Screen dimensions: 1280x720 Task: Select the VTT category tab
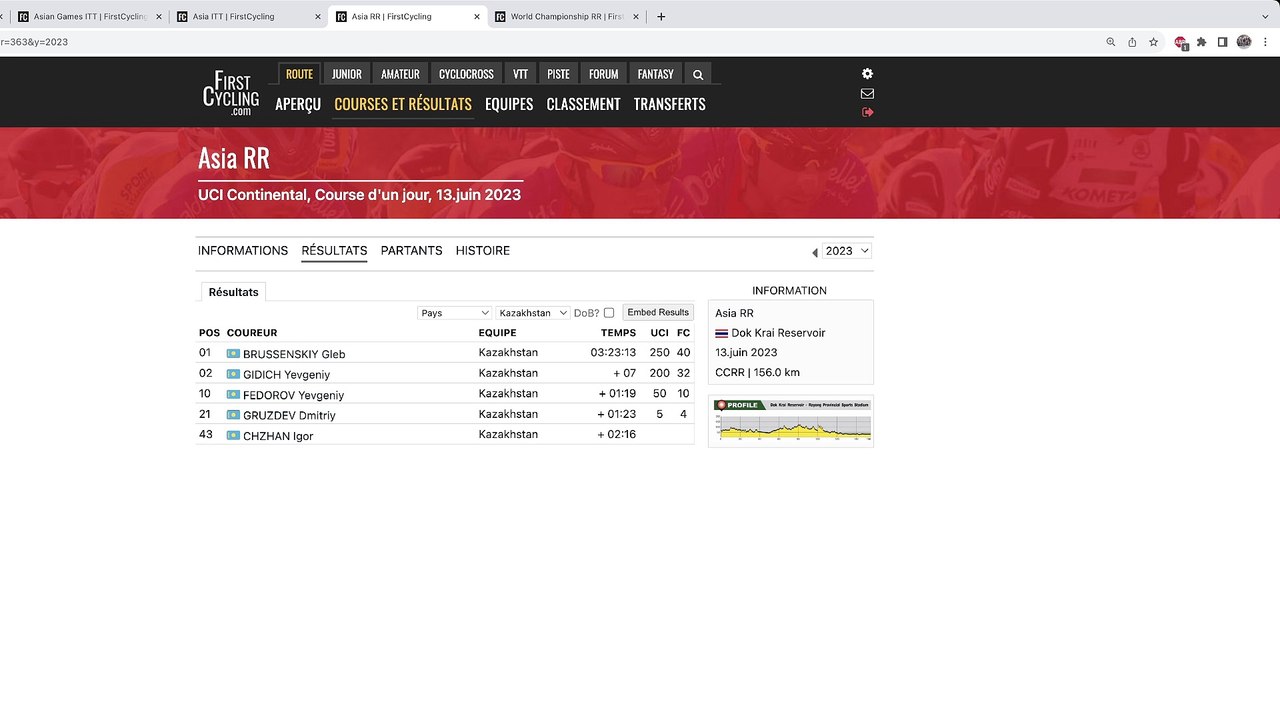521,74
